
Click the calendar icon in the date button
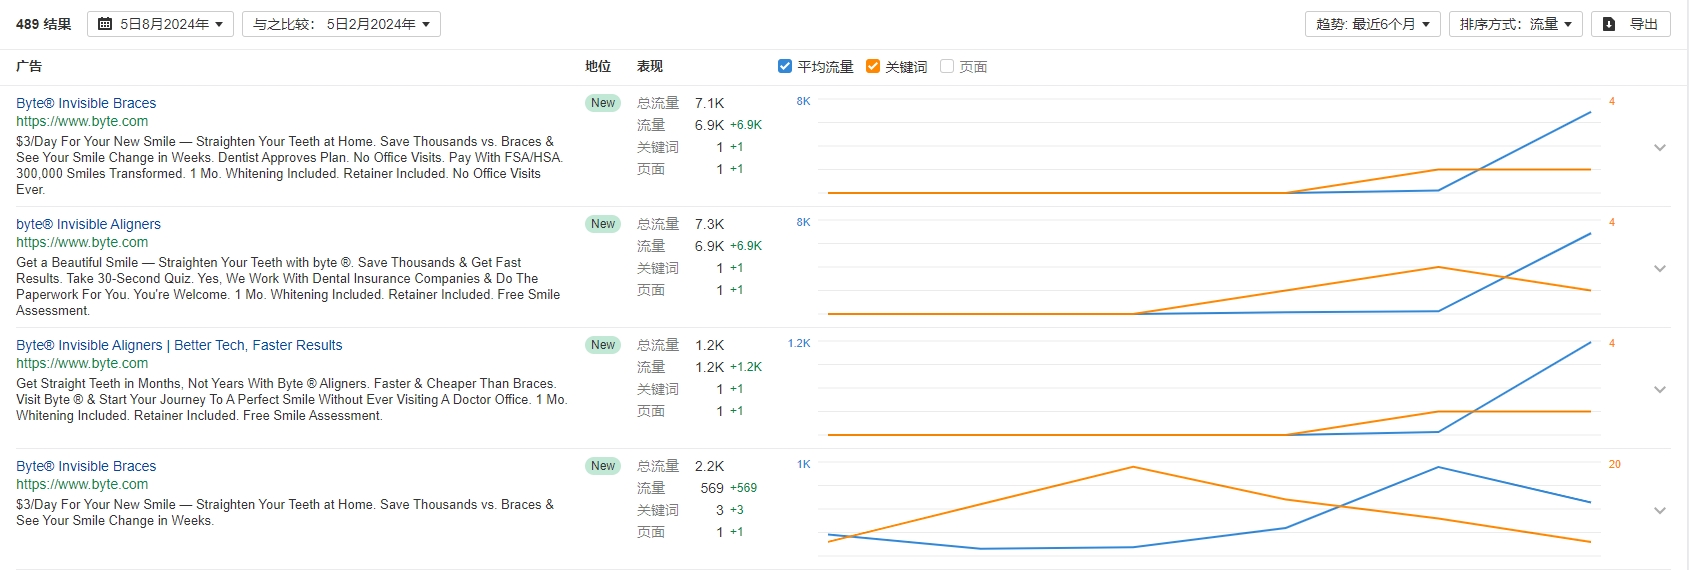[x=104, y=24]
